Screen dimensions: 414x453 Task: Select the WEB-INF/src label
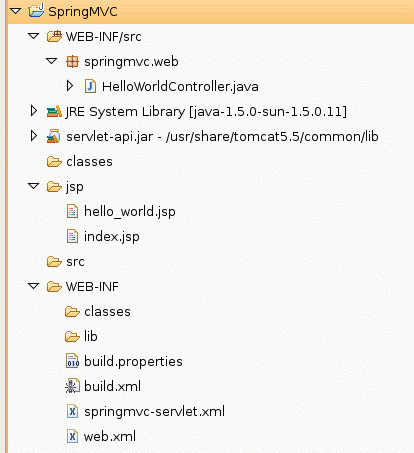tap(104, 36)
